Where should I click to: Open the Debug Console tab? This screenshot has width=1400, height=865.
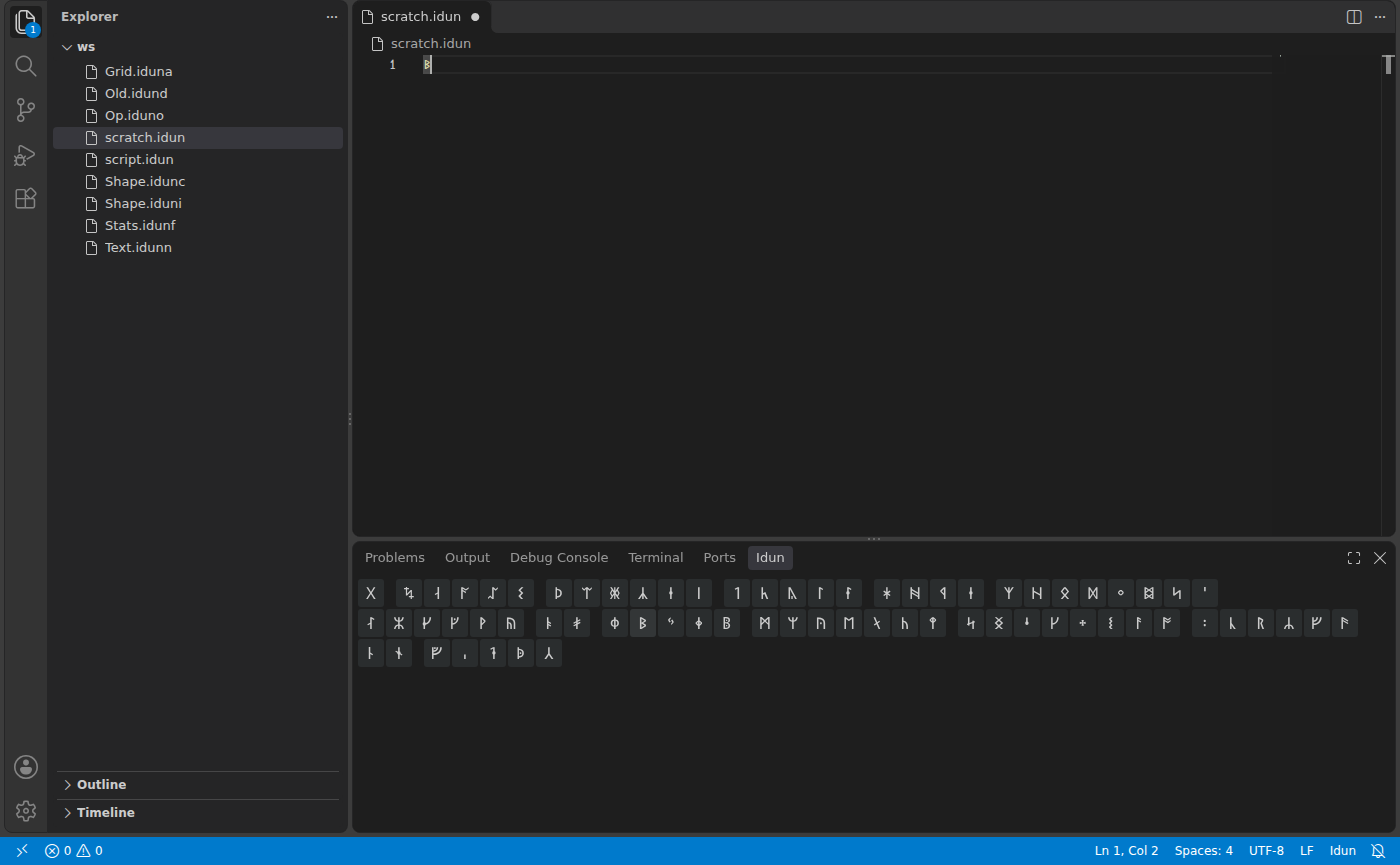[x=559, y=558]
